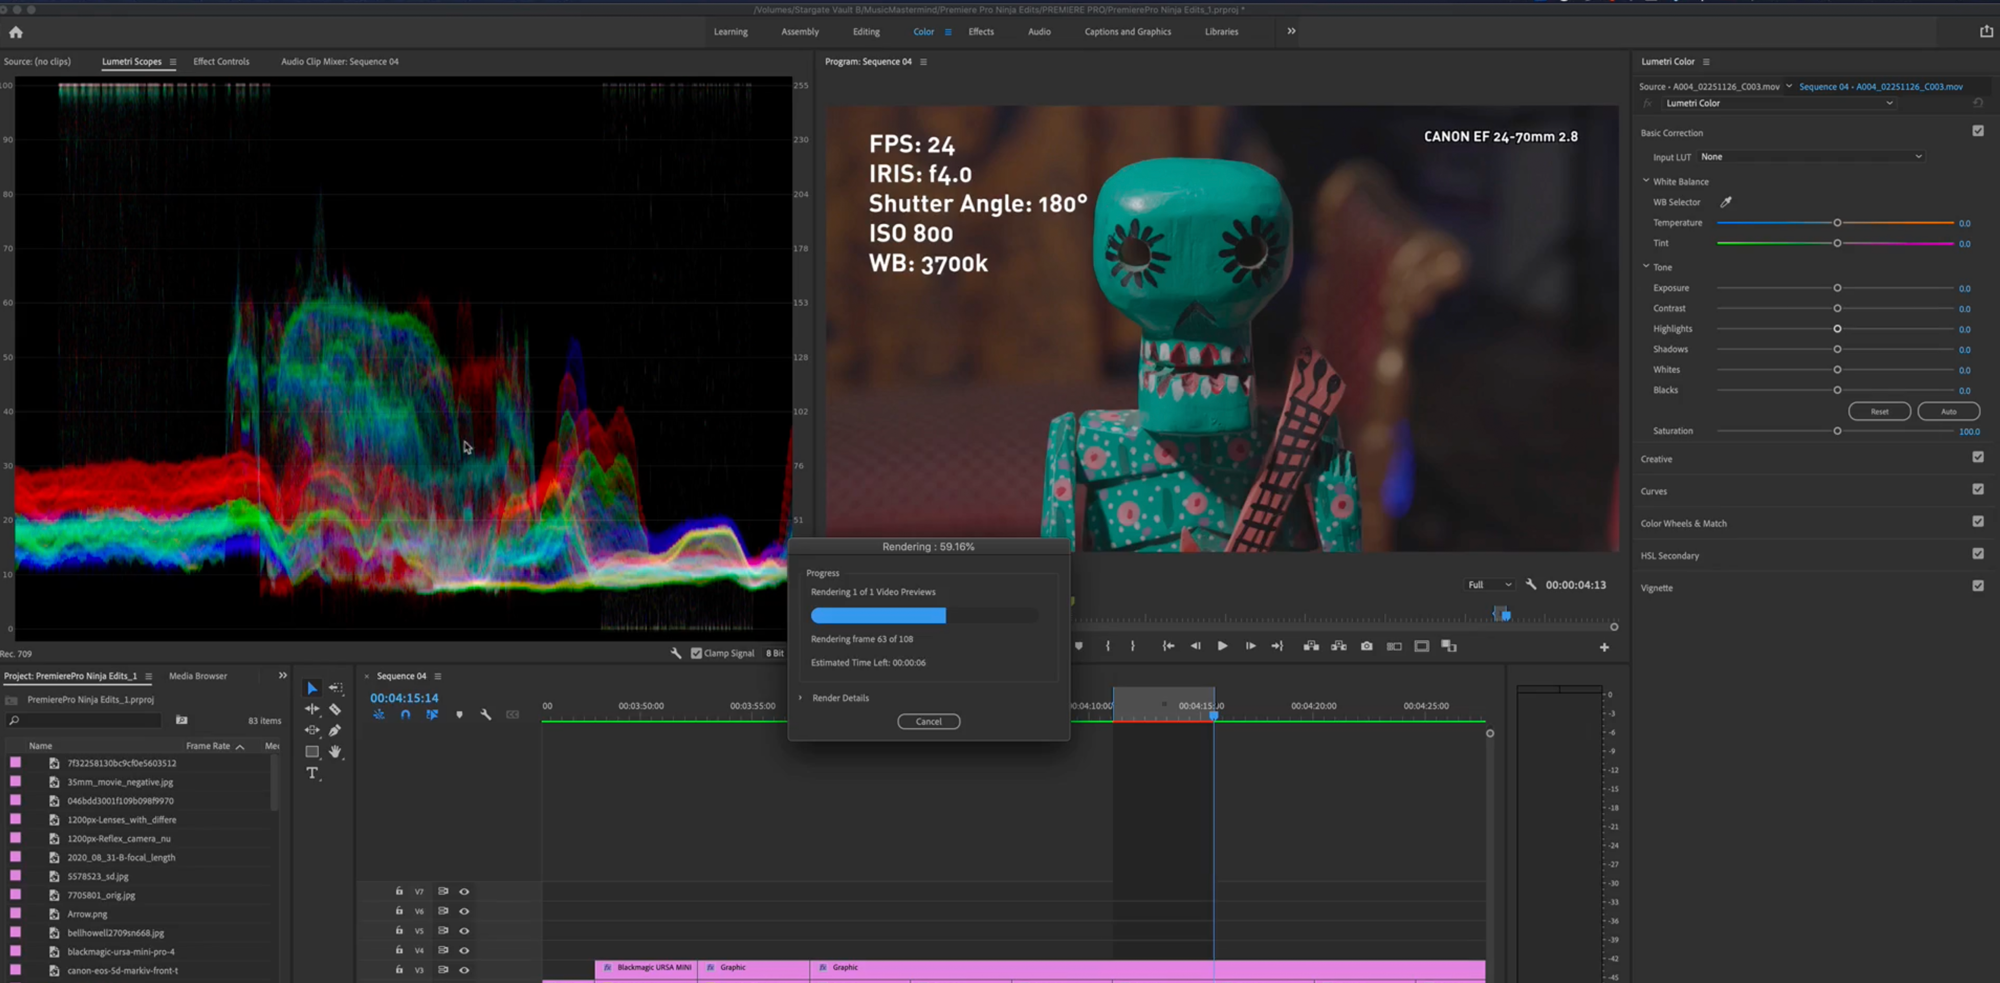Viewport: 2000px width, 983px height.
Task: Click the Exposure slider handle
Action: click(x=1837, y=288)
